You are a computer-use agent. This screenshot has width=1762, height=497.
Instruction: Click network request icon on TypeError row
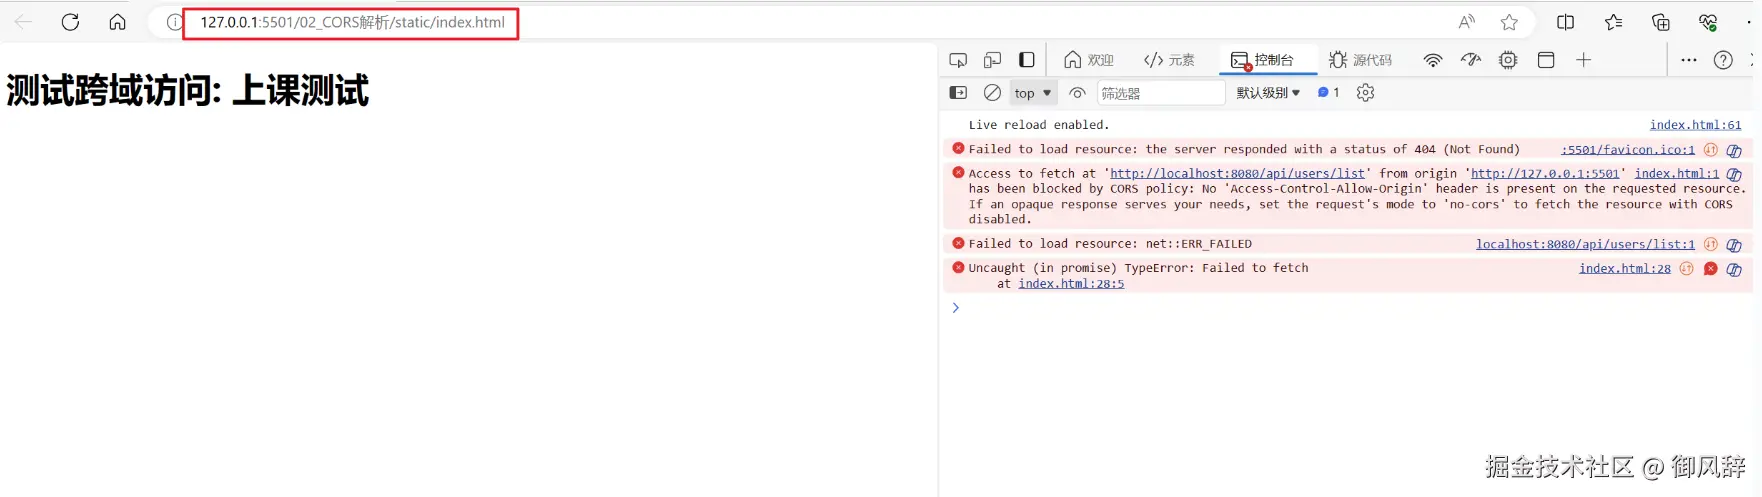click(x=1687, y=268)
